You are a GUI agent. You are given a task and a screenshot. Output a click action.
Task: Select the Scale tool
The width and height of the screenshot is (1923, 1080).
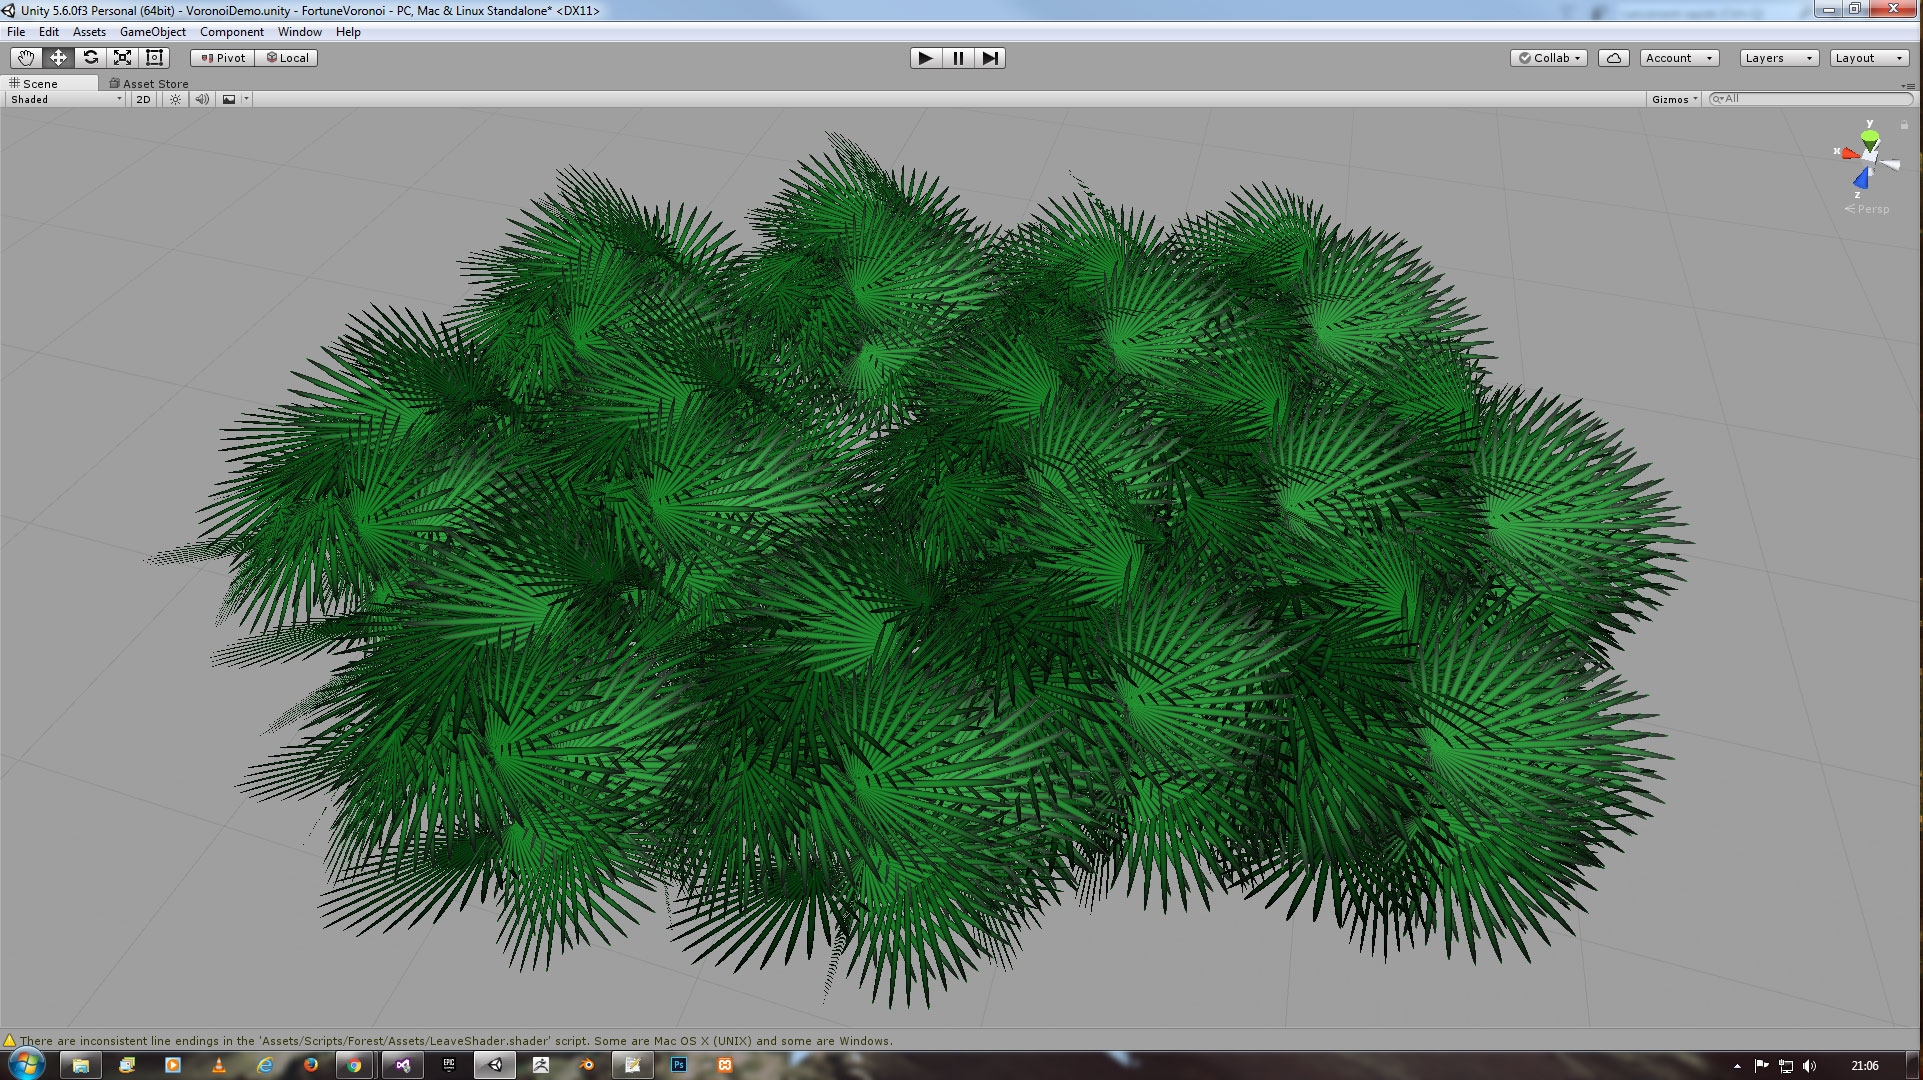122,58
